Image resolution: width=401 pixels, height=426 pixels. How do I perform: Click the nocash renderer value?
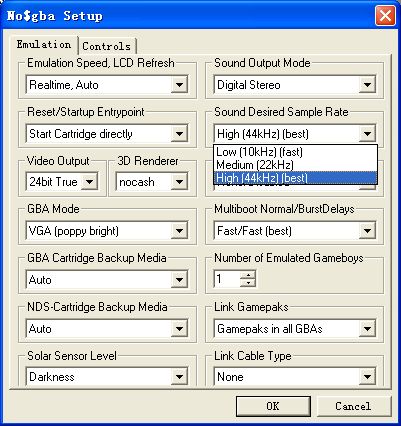(137, 182)
